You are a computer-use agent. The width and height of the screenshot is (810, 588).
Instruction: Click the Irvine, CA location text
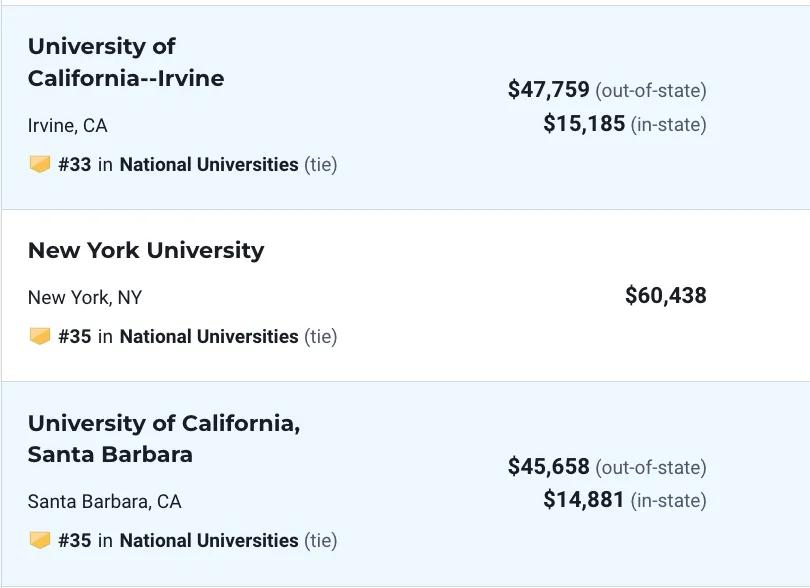coord(68,126)
